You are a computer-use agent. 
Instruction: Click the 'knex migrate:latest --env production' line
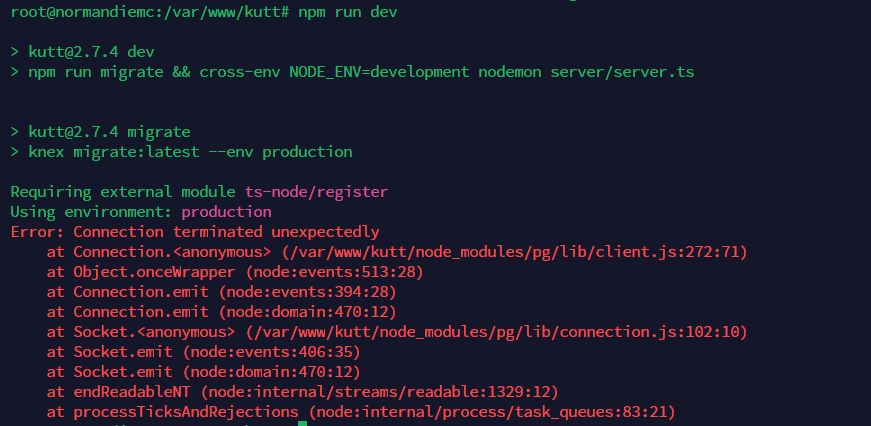(181, 152)
